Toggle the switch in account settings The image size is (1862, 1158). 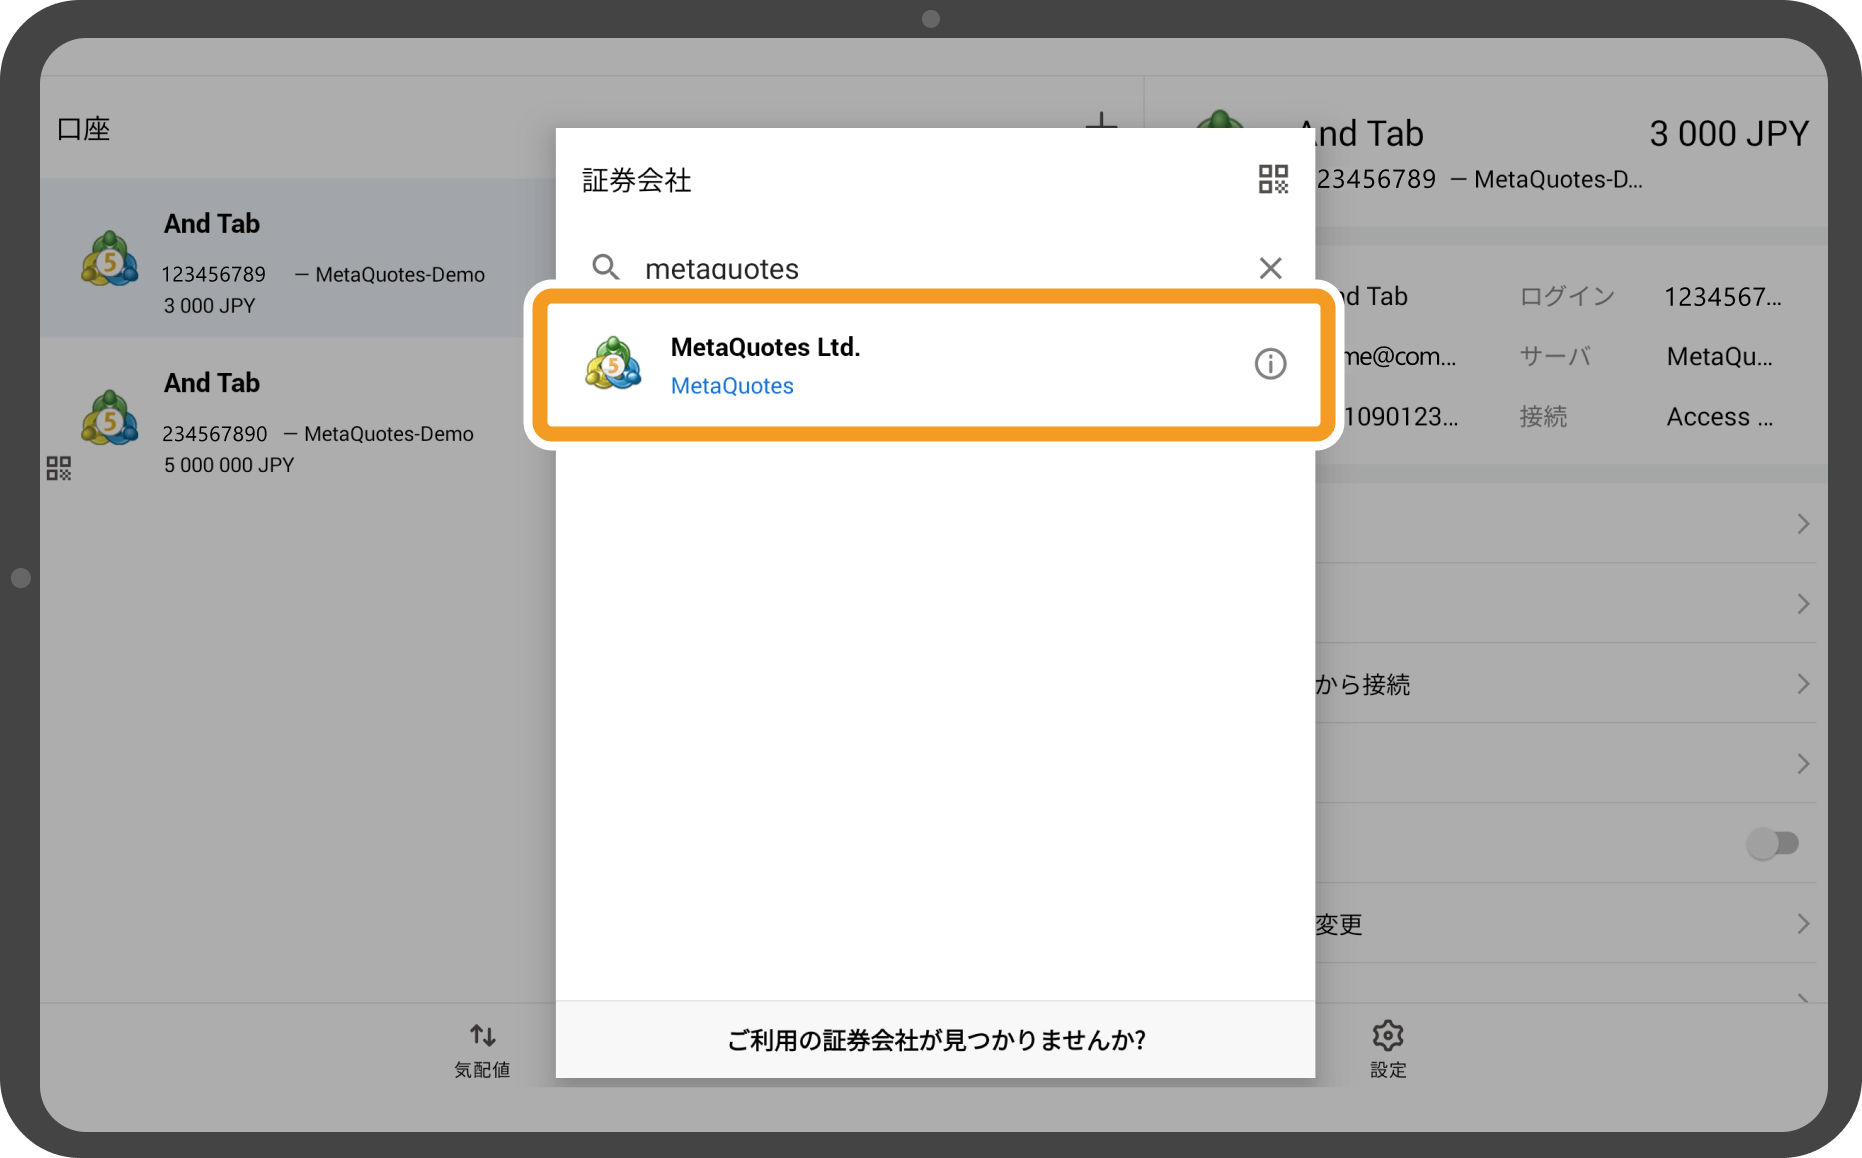1772,843
